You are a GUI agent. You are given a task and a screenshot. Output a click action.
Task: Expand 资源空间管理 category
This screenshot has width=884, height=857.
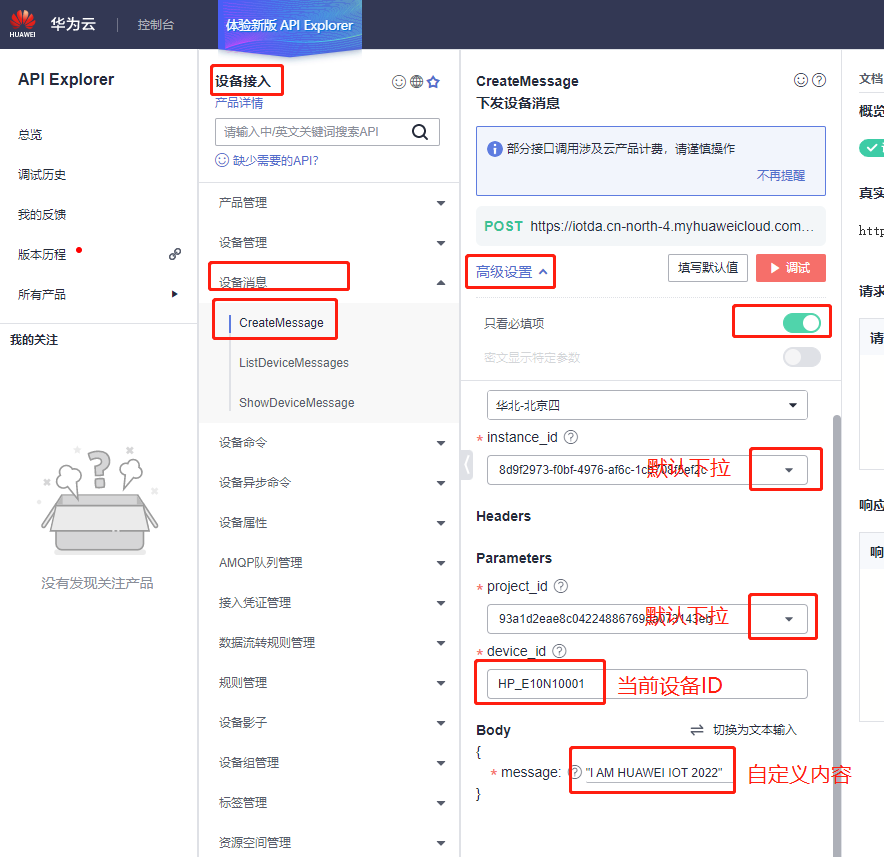pos(441,843)
